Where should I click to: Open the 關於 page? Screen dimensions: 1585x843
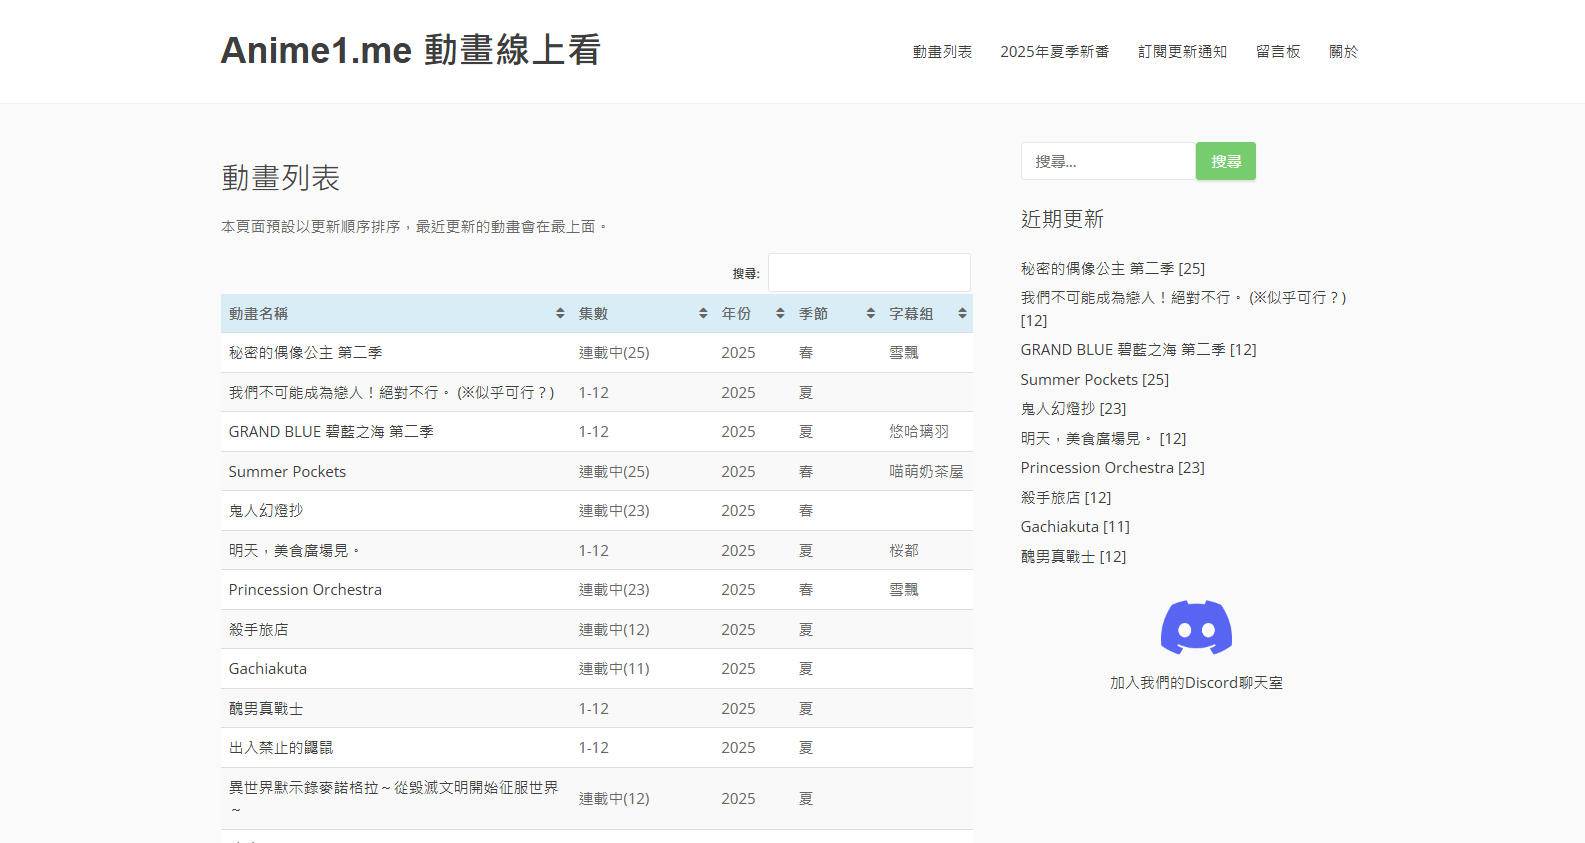pyautogui.click(x=1343, y=52)
